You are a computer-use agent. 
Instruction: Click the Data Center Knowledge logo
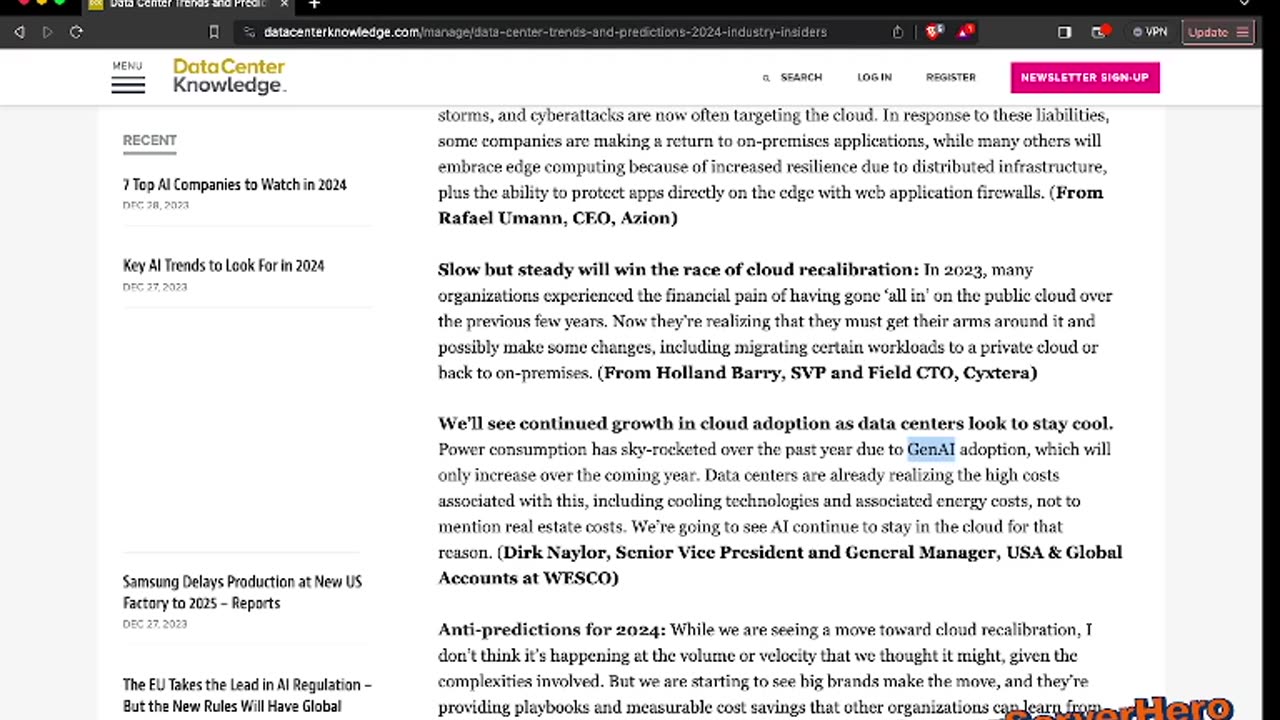click(x=229, y=76)
